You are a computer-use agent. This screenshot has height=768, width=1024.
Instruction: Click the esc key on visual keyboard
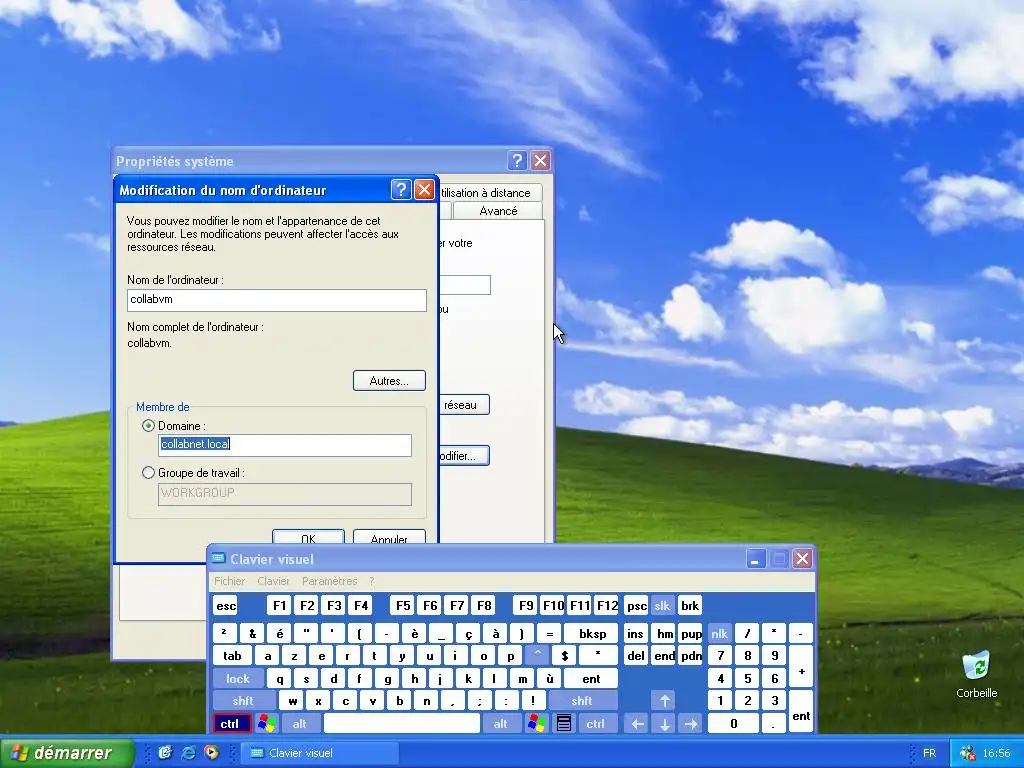click(x=225, y=606)
